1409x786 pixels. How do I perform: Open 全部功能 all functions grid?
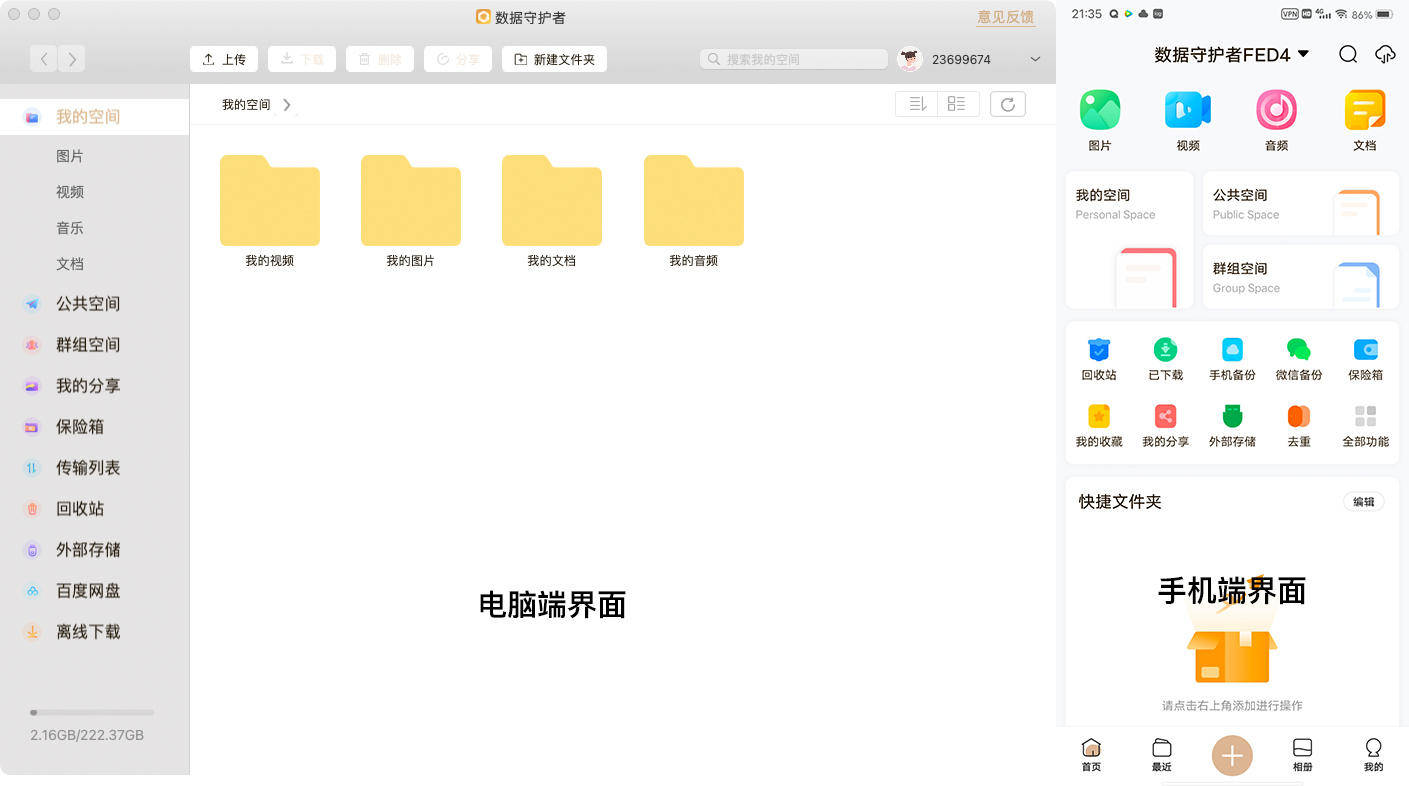1365,423
